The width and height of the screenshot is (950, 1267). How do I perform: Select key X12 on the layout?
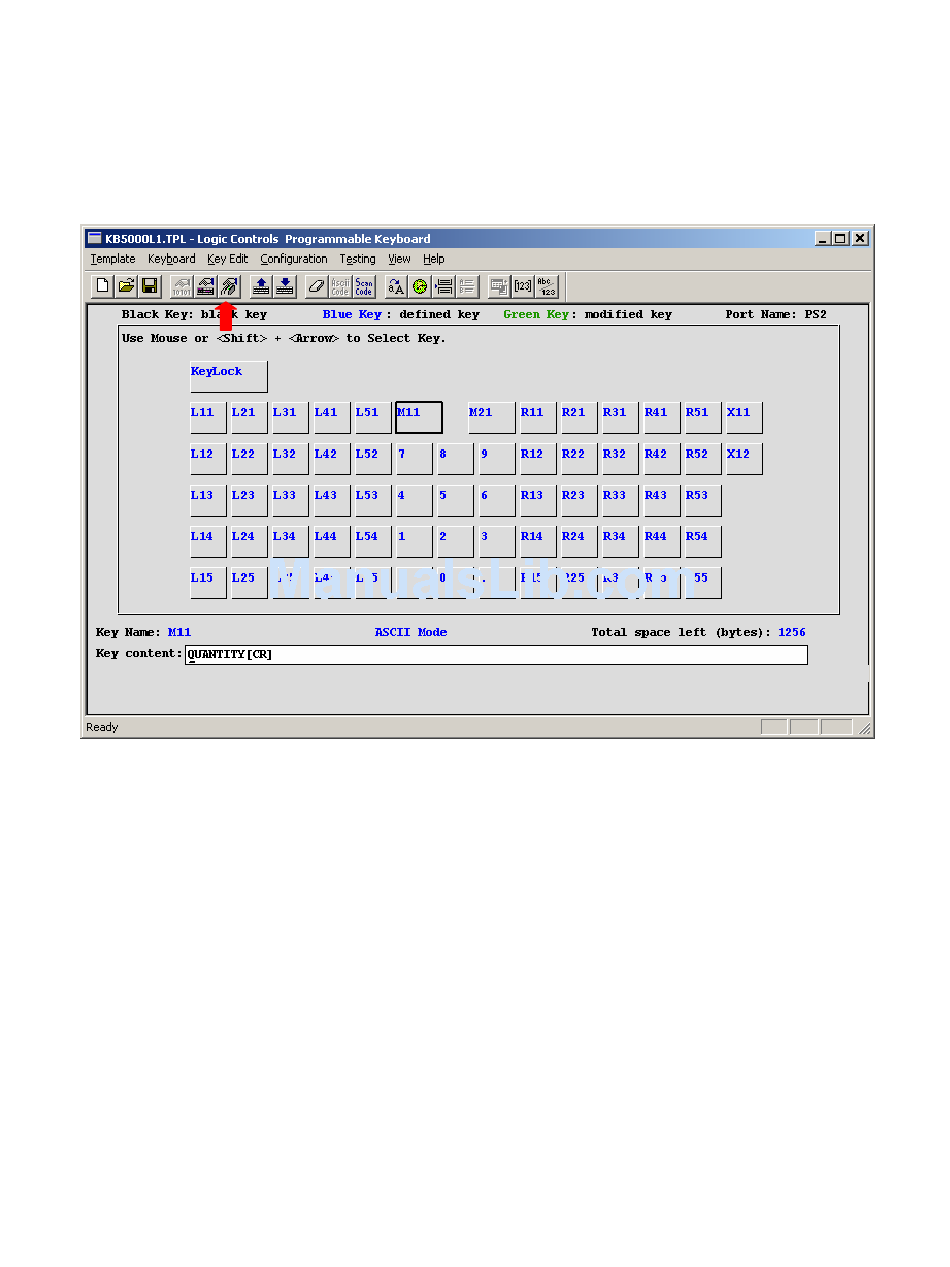click(x=744, y=459)
